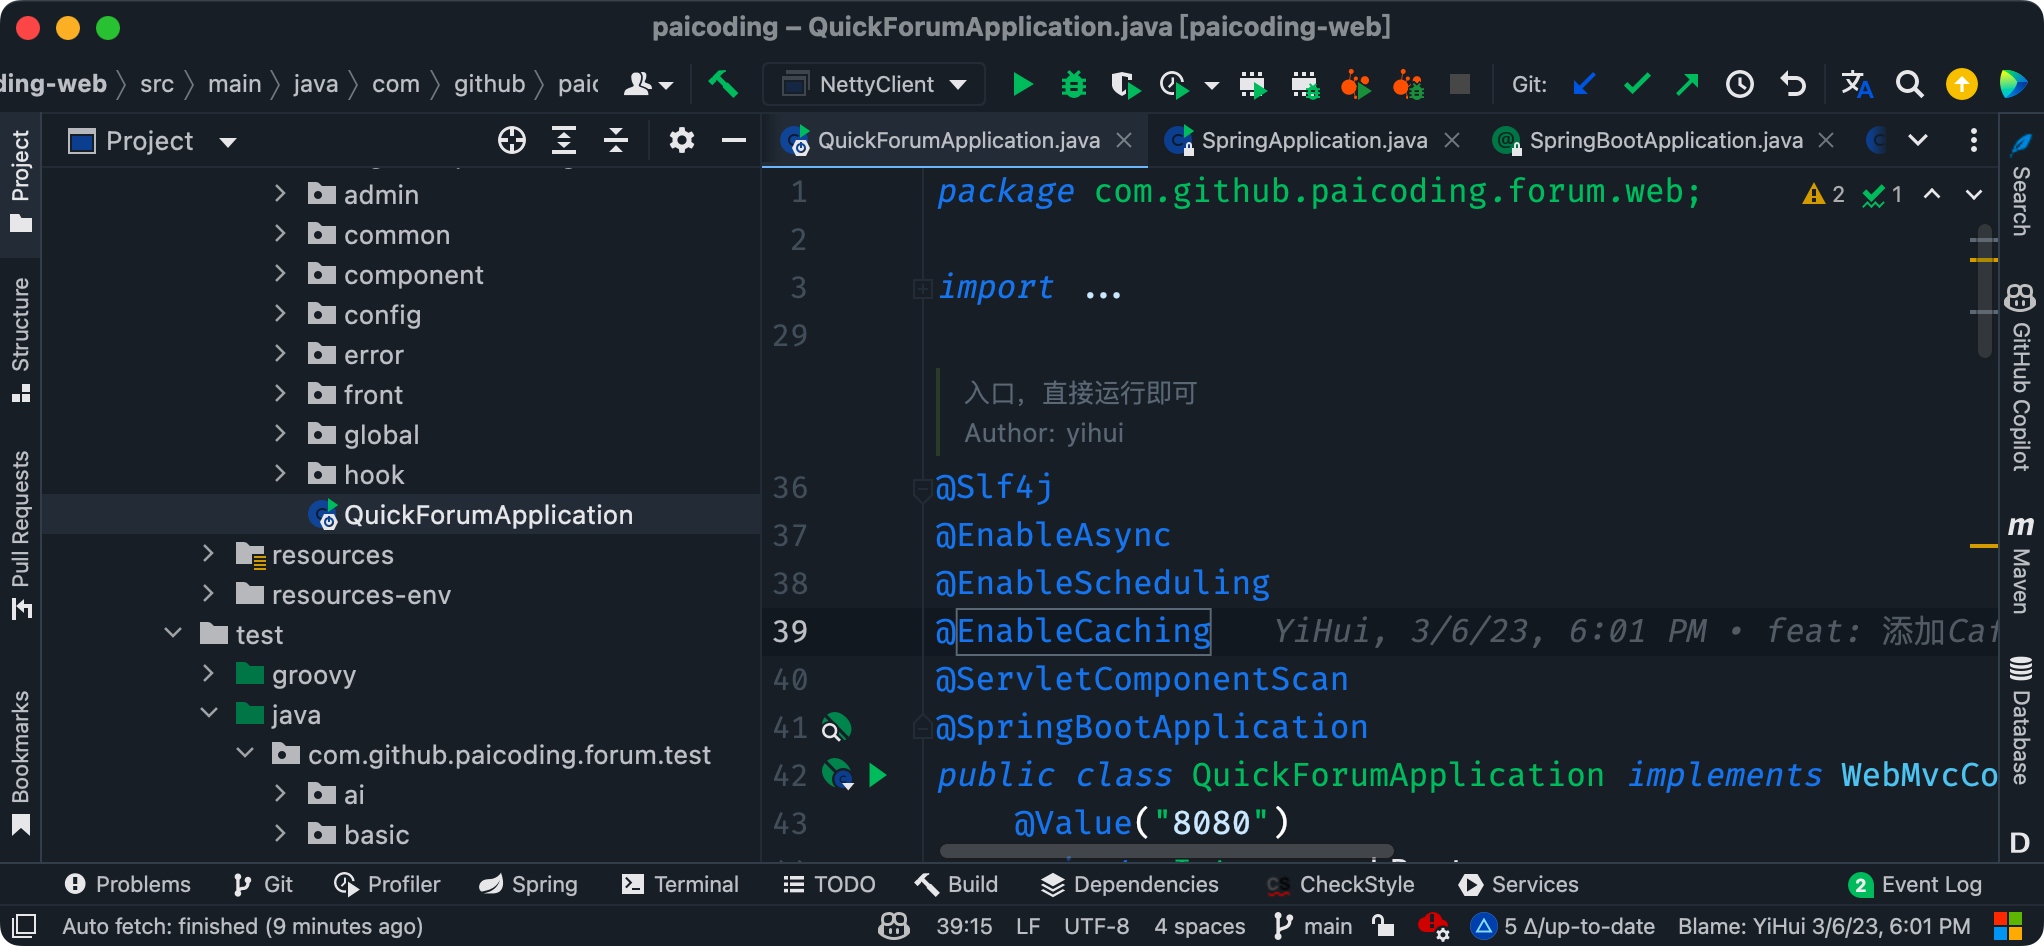
Task: Unfold the collapsed import block
Action: pyautogui.click(x=921, y=289)
